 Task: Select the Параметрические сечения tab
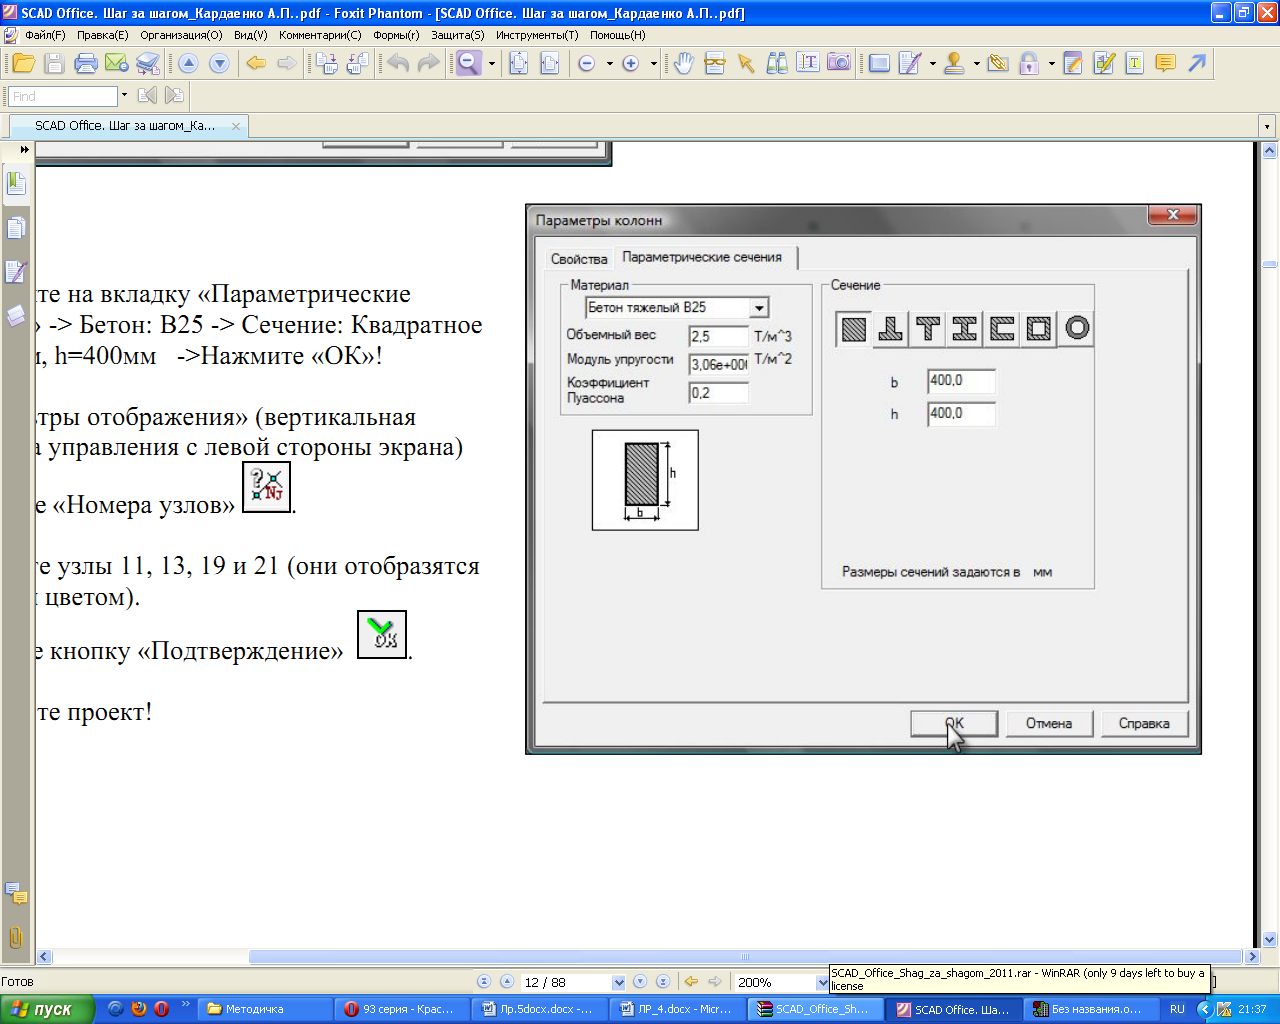pyautogui.click(x=703, y=257)
